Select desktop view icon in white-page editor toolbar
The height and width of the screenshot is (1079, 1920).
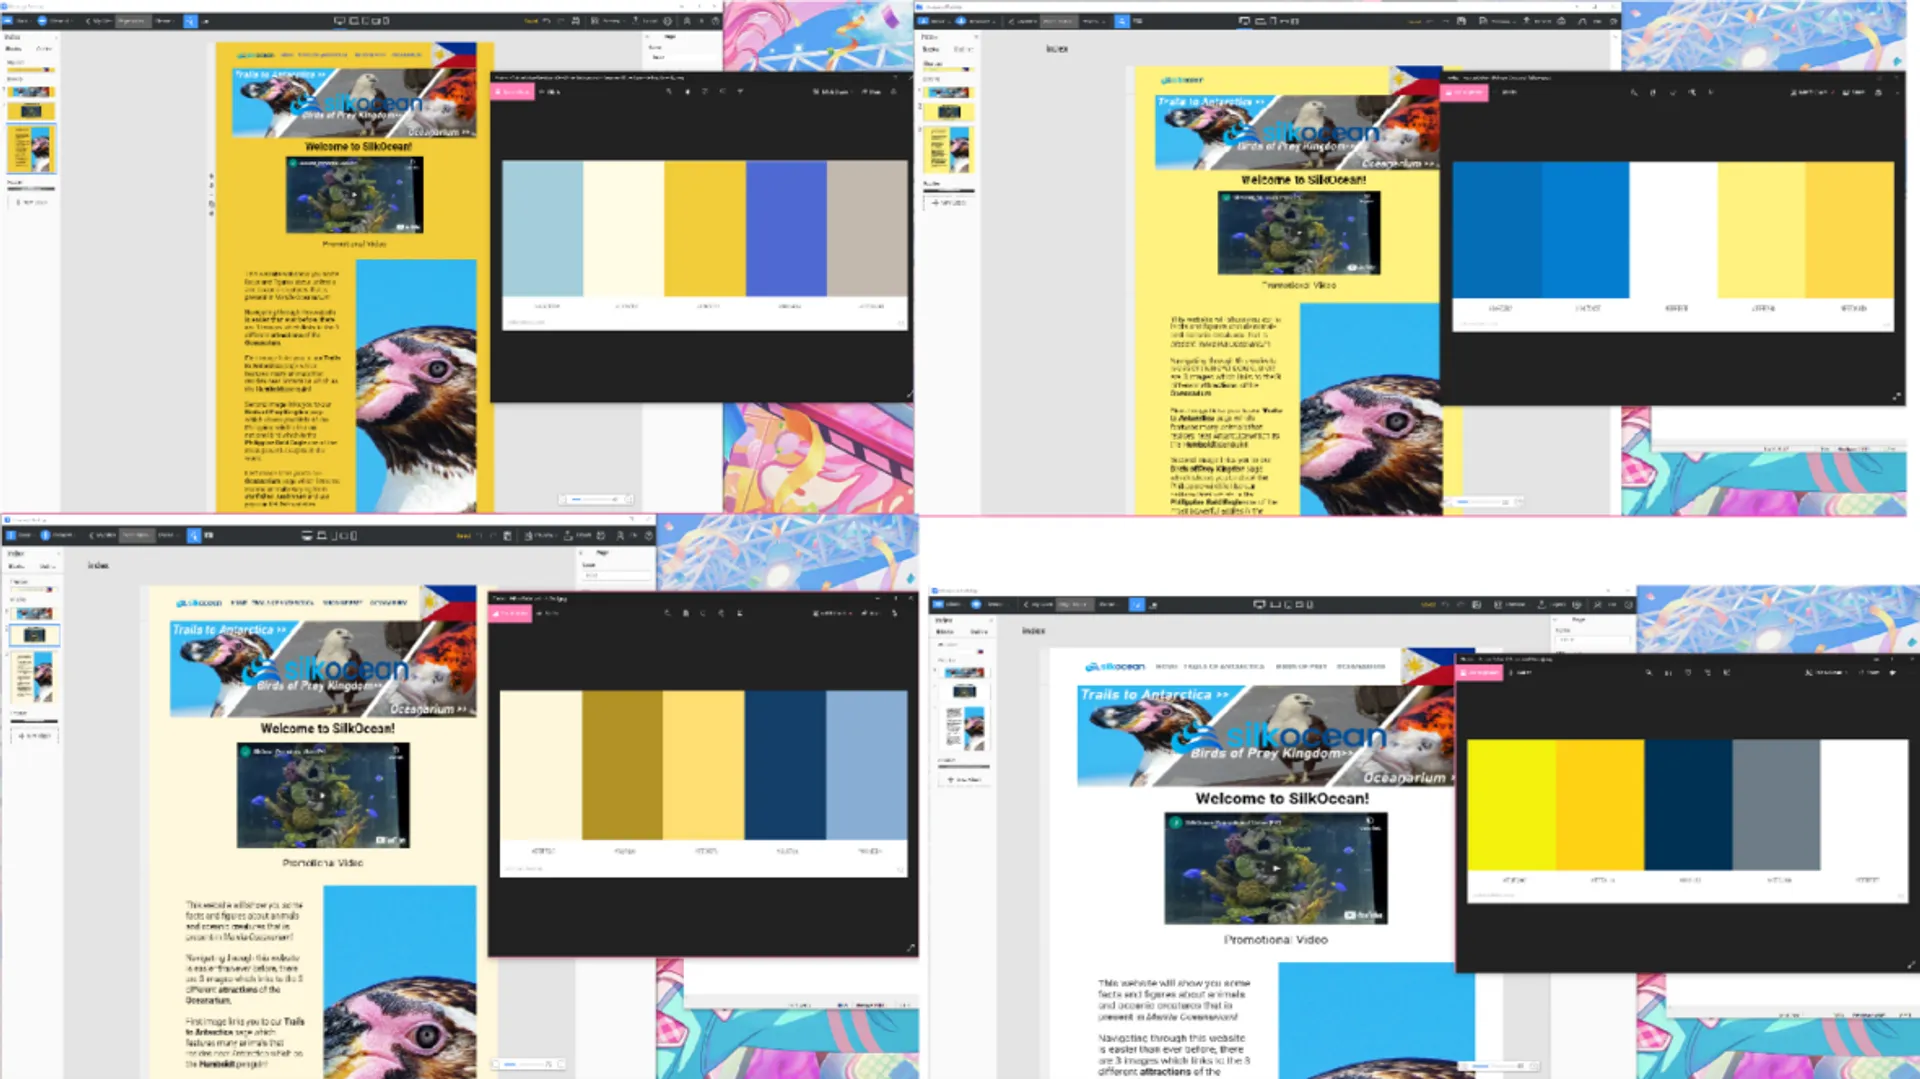(1259, 604)
